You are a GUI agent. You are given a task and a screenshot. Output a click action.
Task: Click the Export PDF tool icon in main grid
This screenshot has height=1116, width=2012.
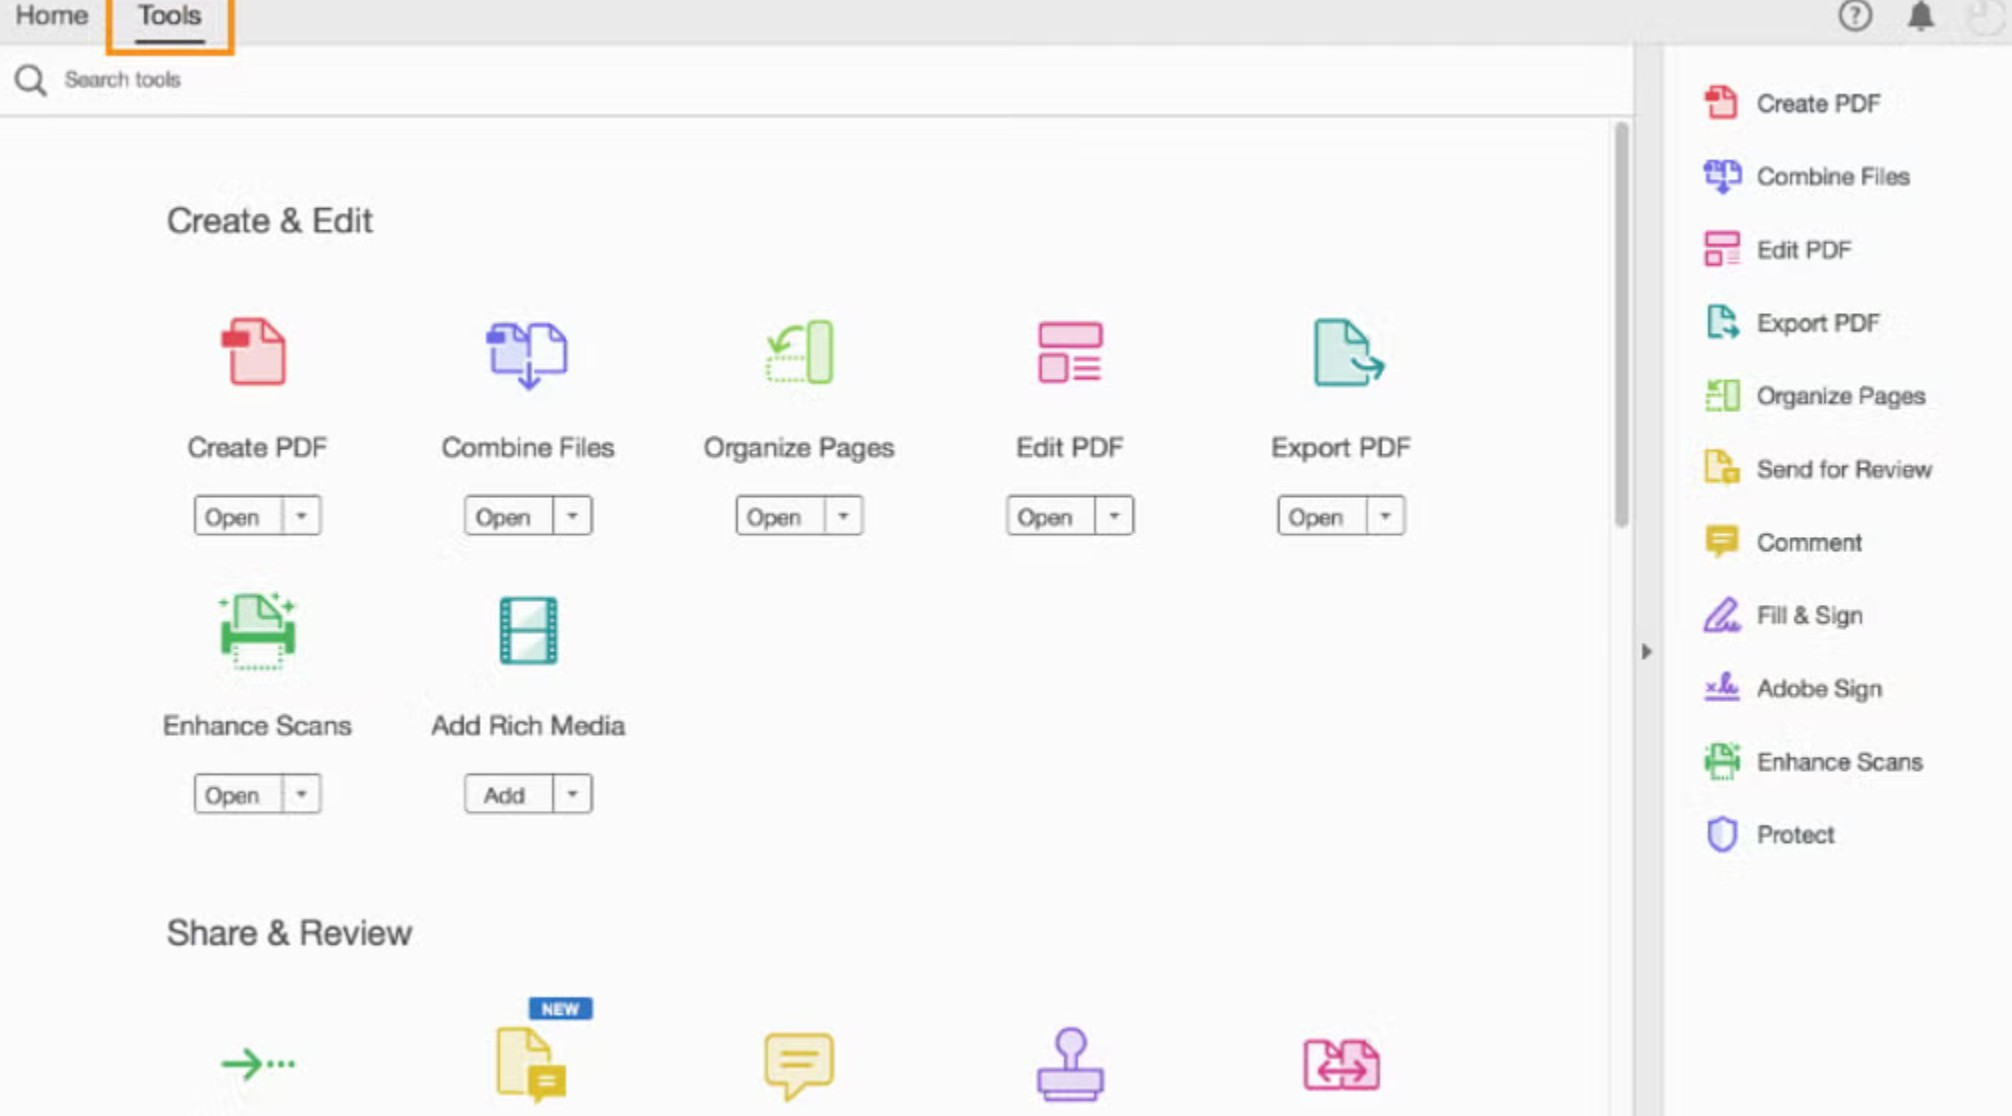click(1347, 352)
